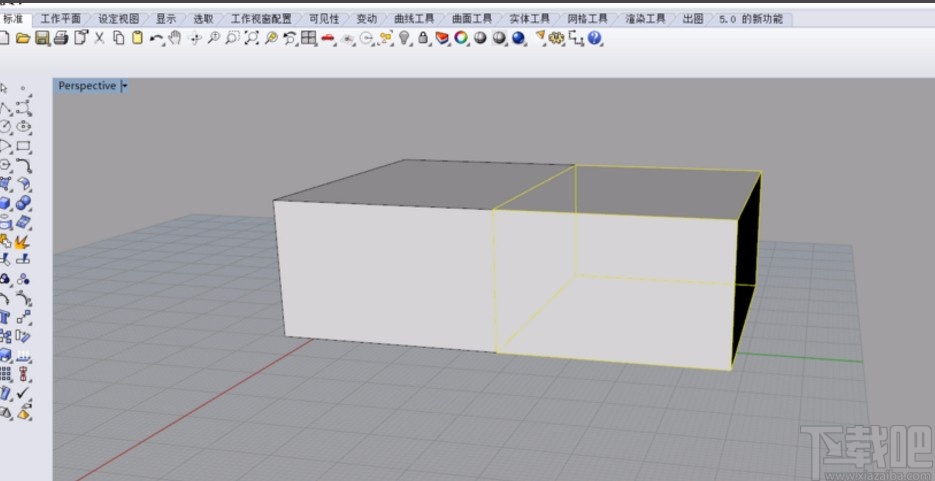
Task: Switch to the 设定视图 tab
Action: click(119, 19)
